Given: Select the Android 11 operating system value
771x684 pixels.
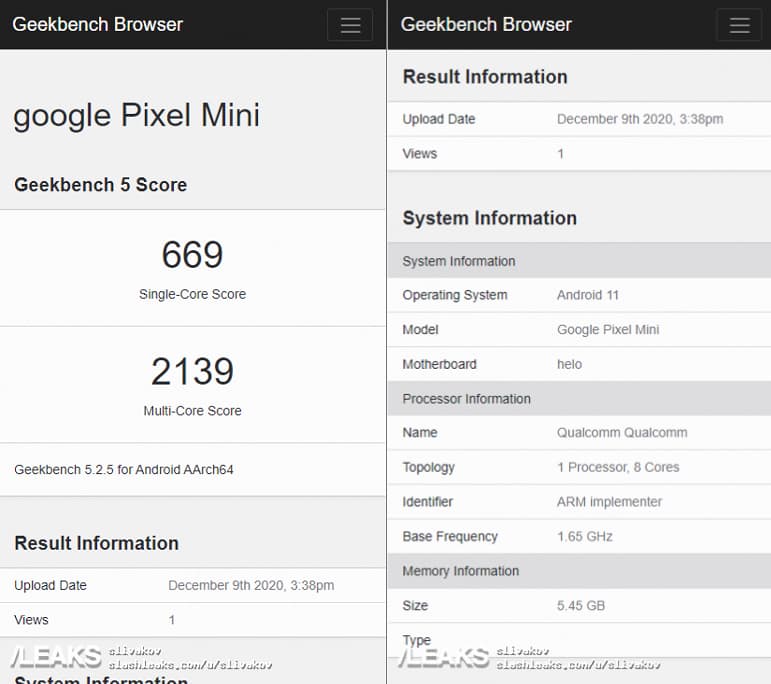Looking at the screenshot, I should point(588,295).
